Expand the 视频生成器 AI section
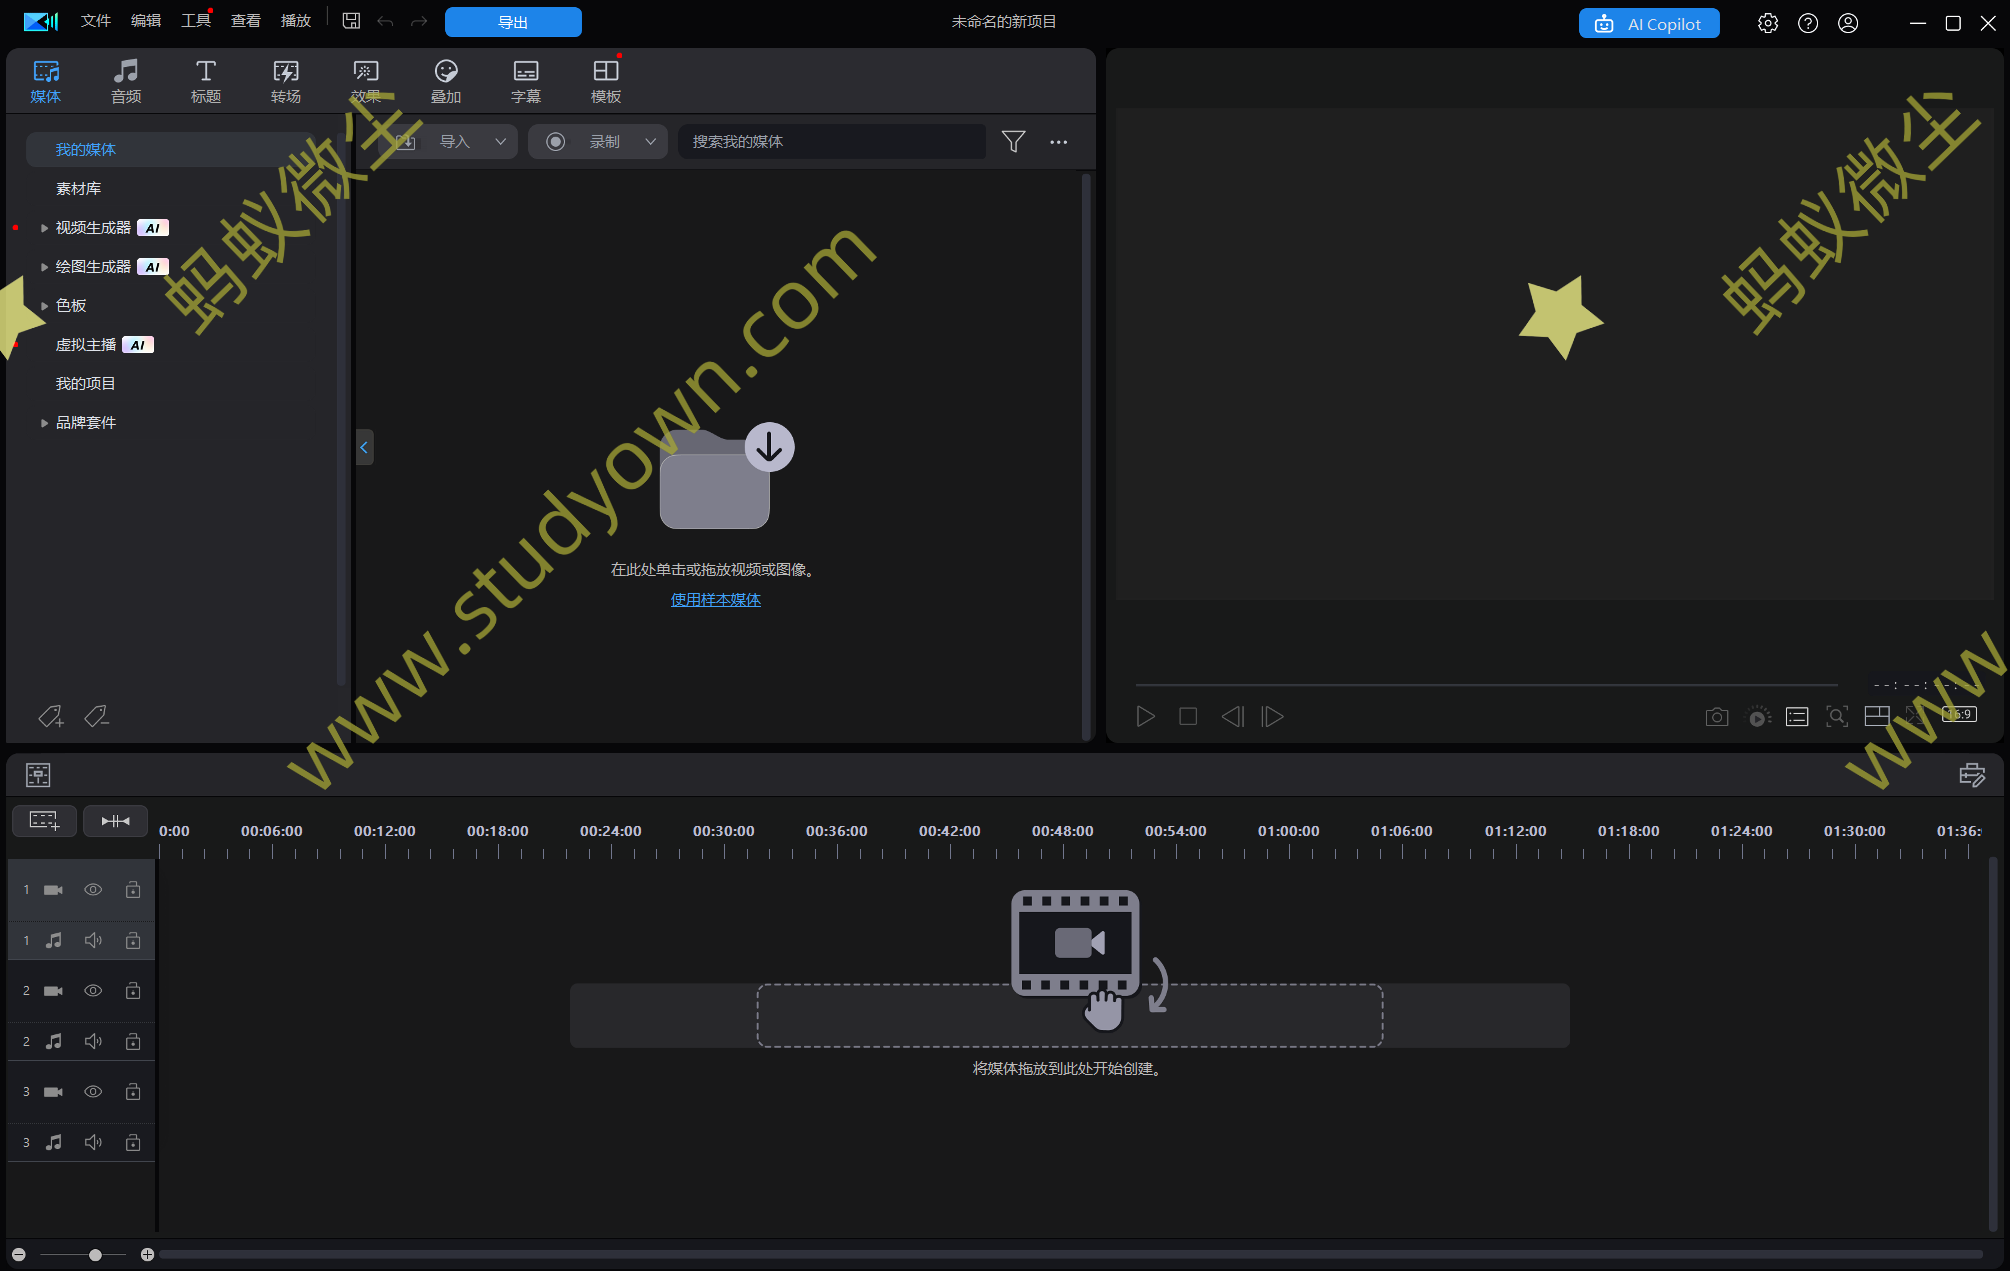Viewport: 2010px width, 1271px height. [x=44, y=227]
